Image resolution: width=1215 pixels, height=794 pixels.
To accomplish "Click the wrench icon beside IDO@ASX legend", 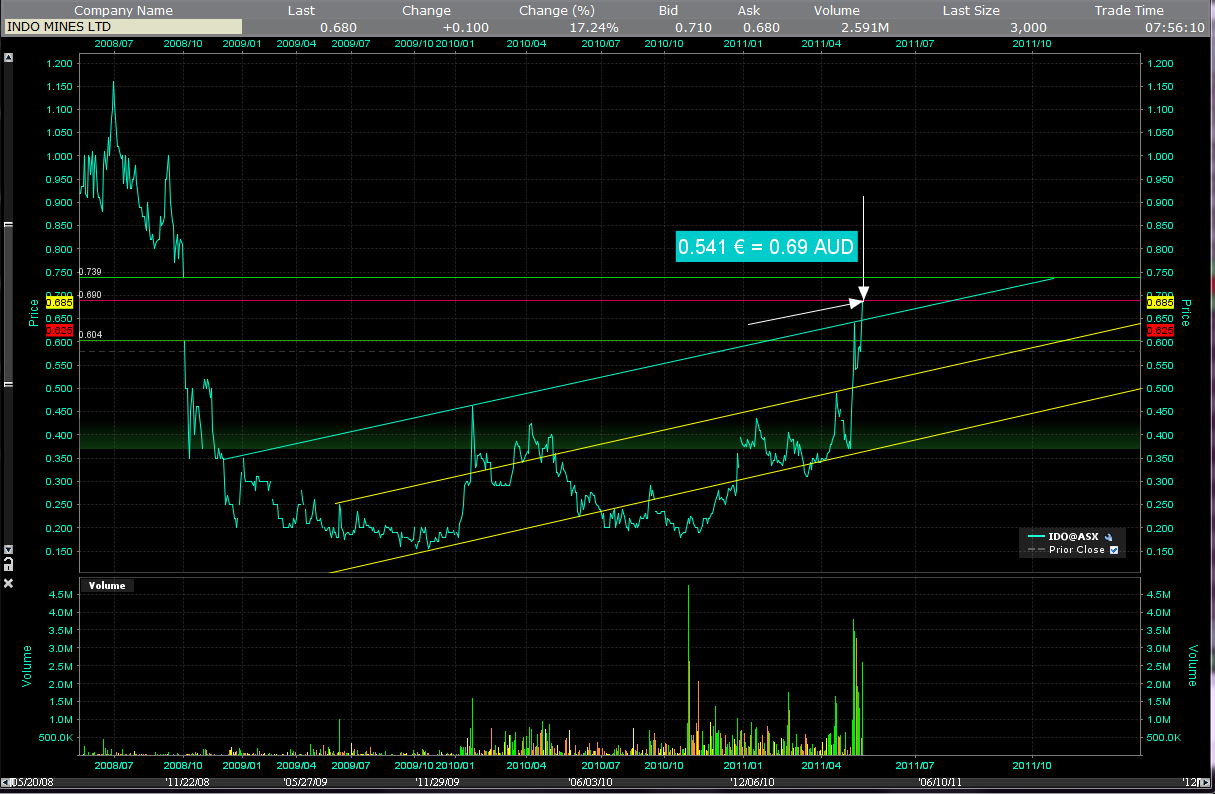I will (x=1109, y=537).
